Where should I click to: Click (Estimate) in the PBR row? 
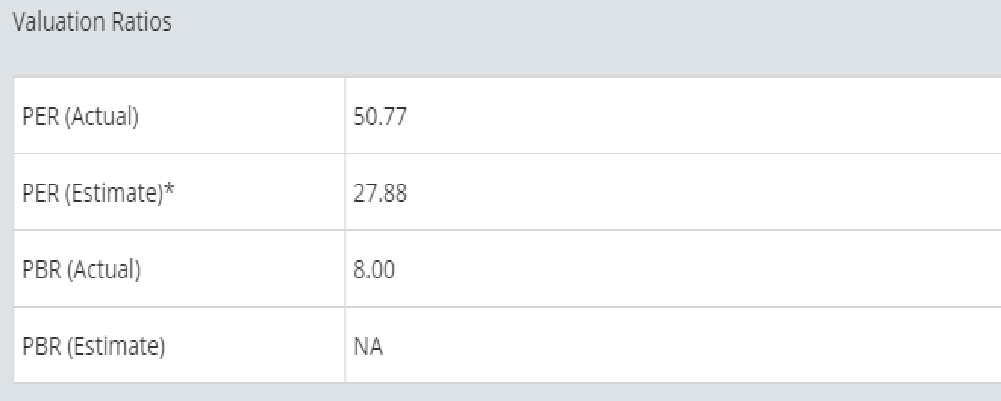coord(113,346)
